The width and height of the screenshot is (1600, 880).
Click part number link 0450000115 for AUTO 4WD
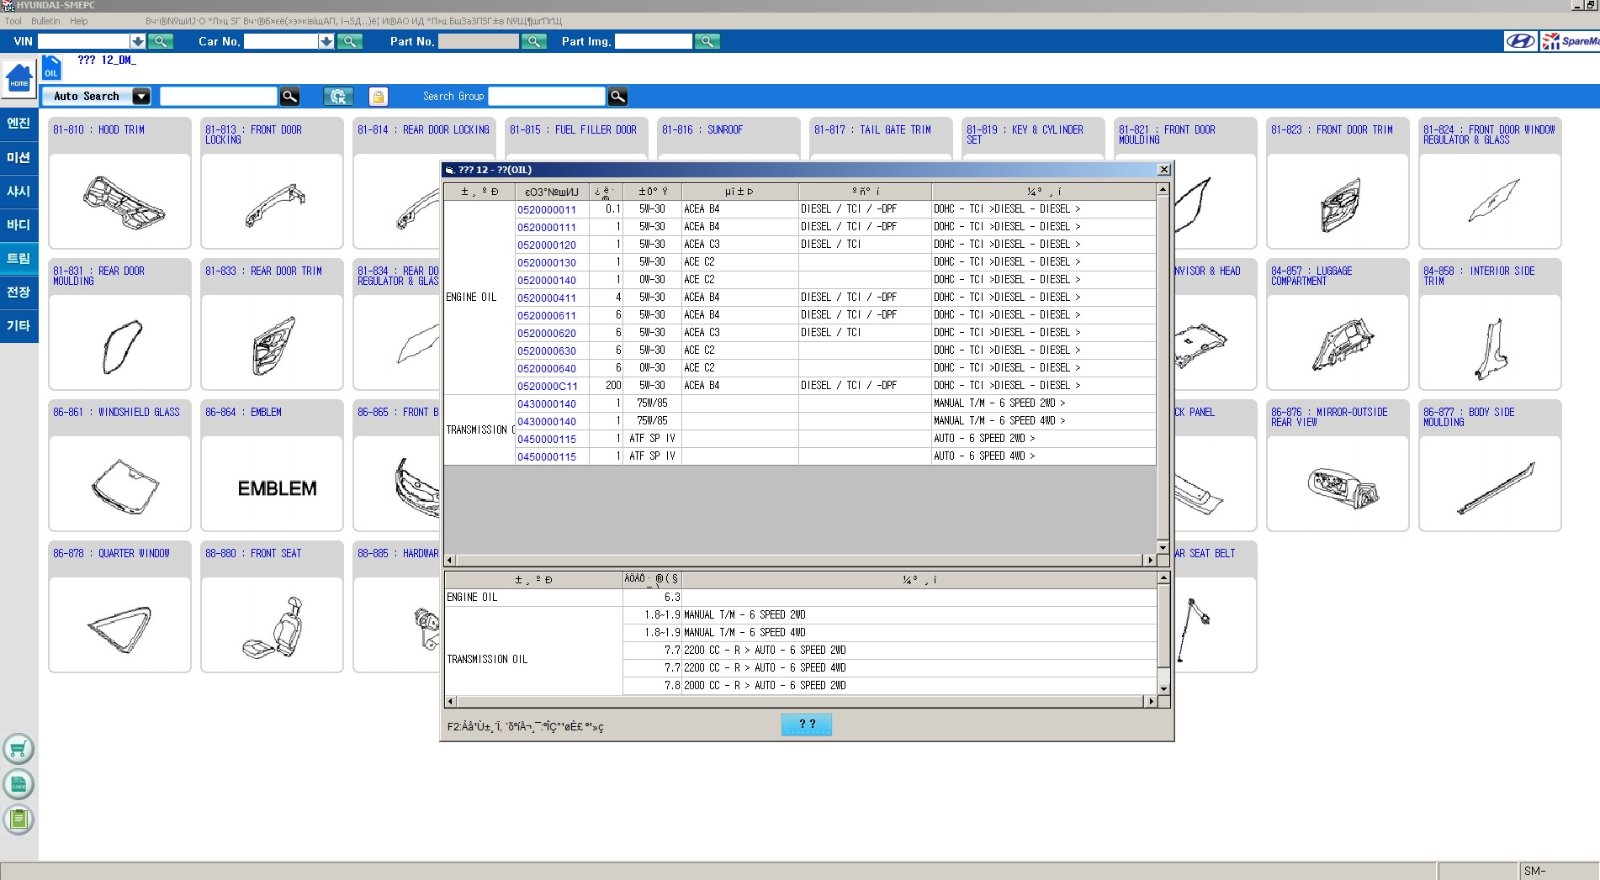click(x=546, y=457)
